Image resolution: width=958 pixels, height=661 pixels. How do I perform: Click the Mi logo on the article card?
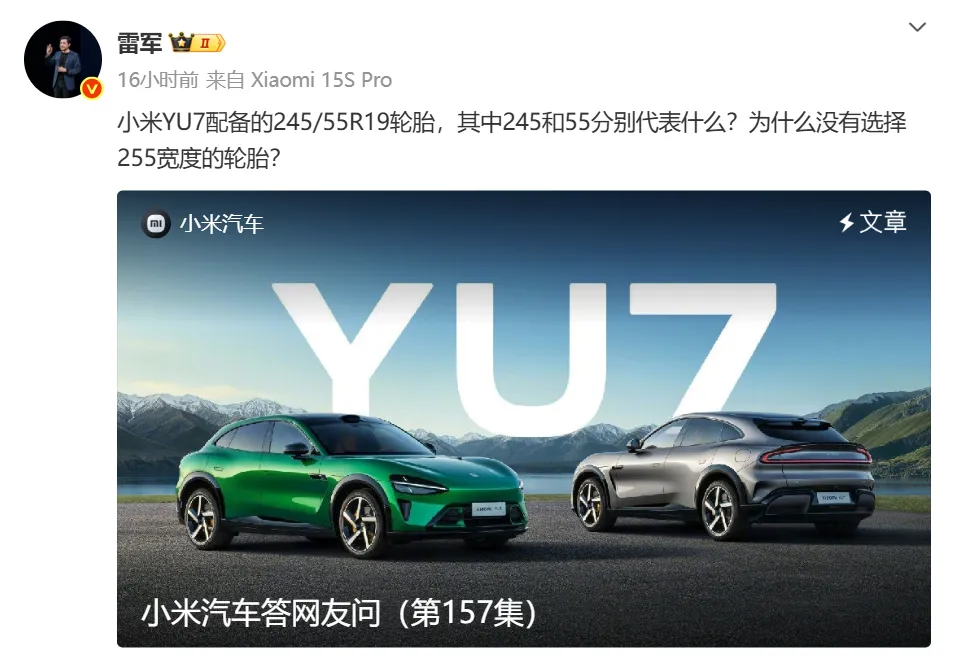point(156,224)
